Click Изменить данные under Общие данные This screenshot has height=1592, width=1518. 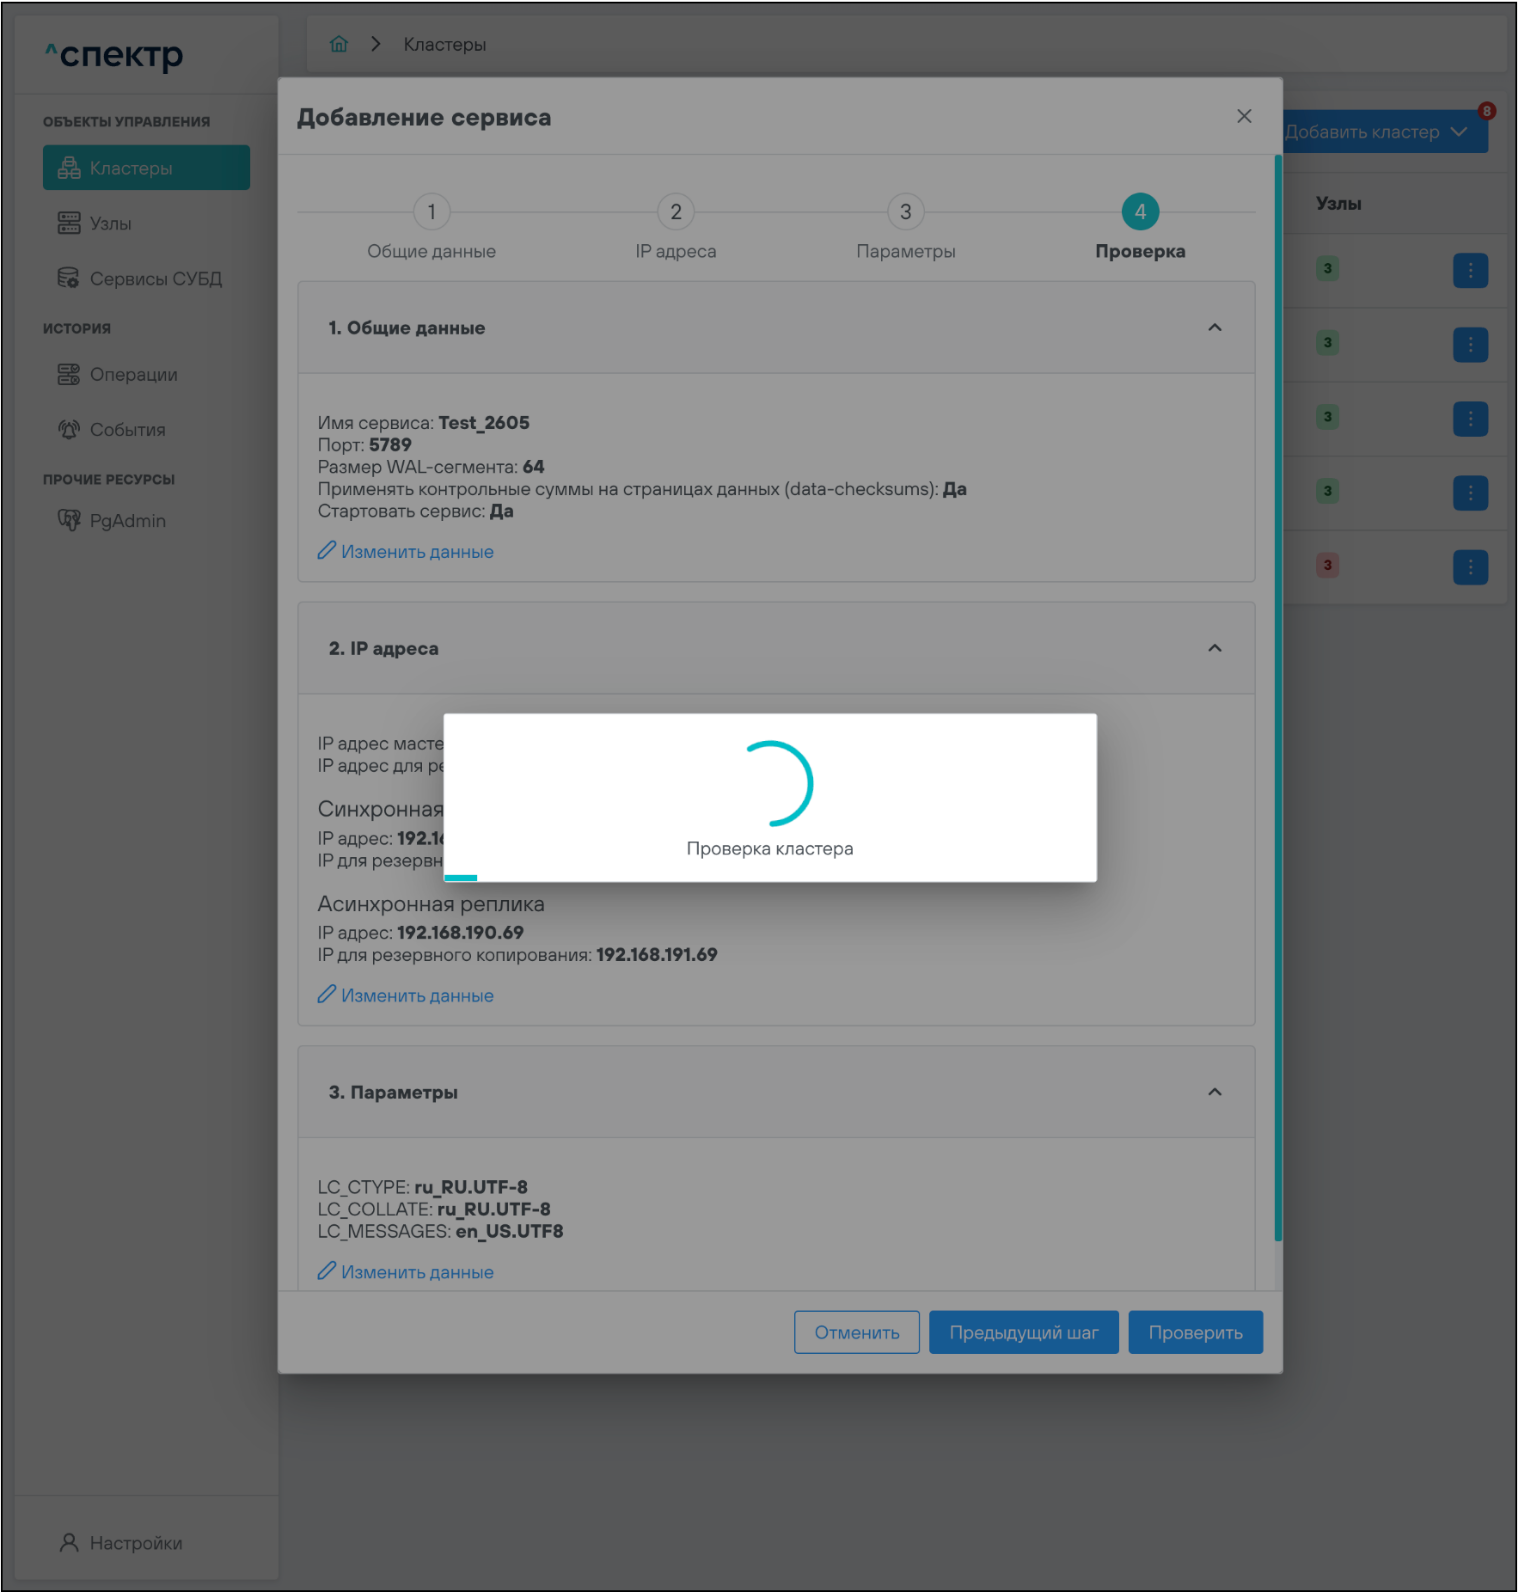pyautogui.click(x=416, y=552)
